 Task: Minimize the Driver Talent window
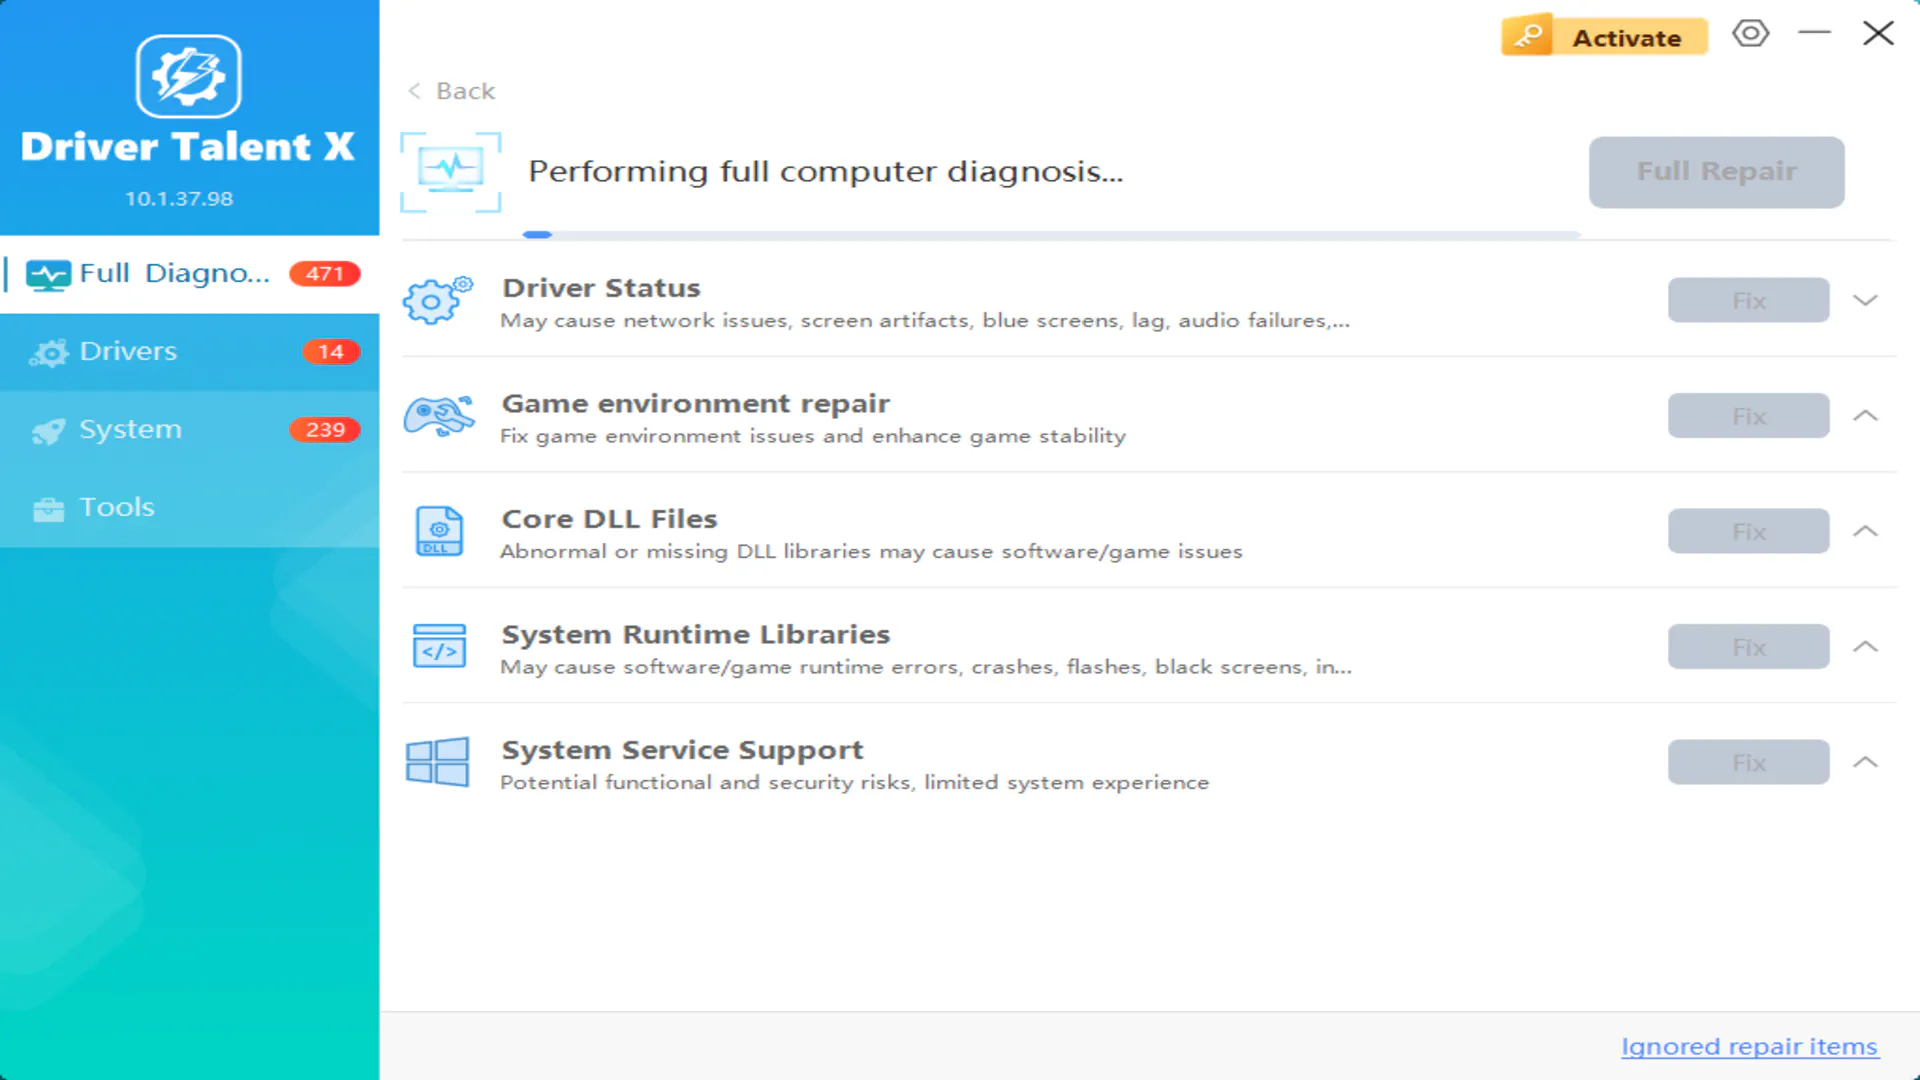pyautogui.click(x=1814, y=33)
